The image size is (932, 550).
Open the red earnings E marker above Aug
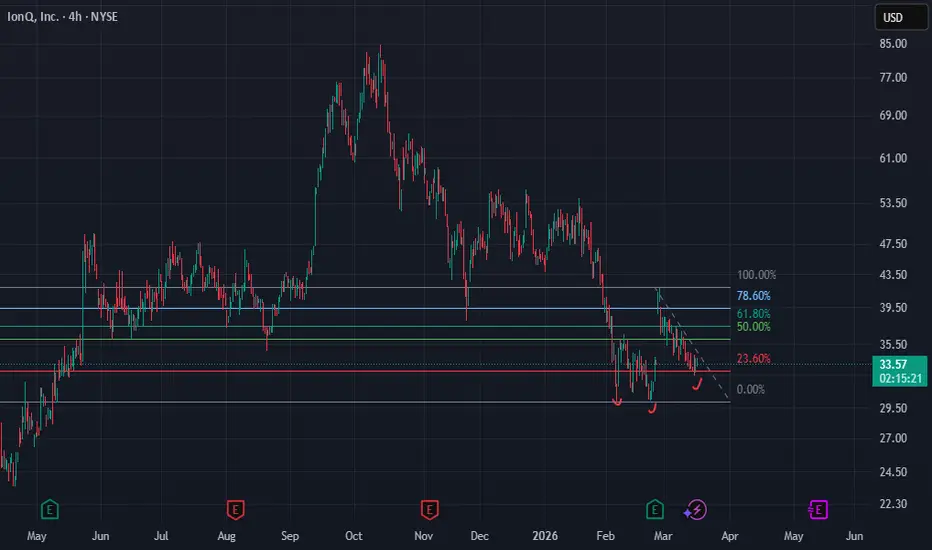coord(235,510)
